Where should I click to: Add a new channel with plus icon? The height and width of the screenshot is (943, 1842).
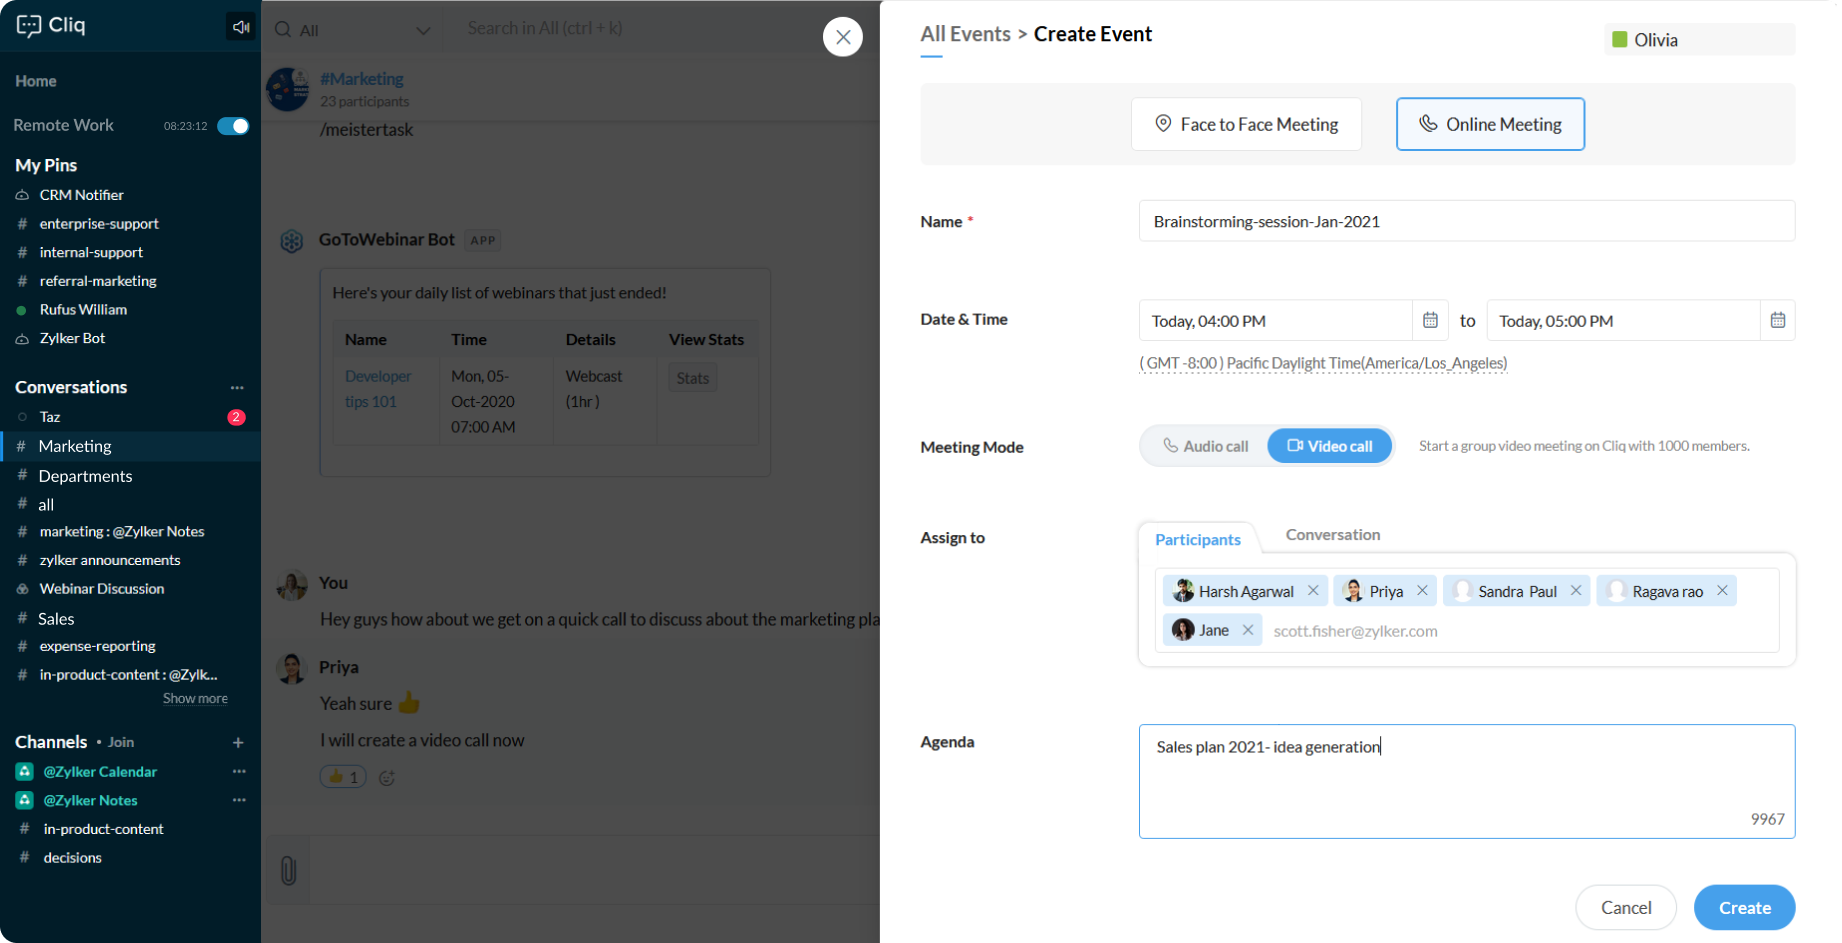[238, 742]
